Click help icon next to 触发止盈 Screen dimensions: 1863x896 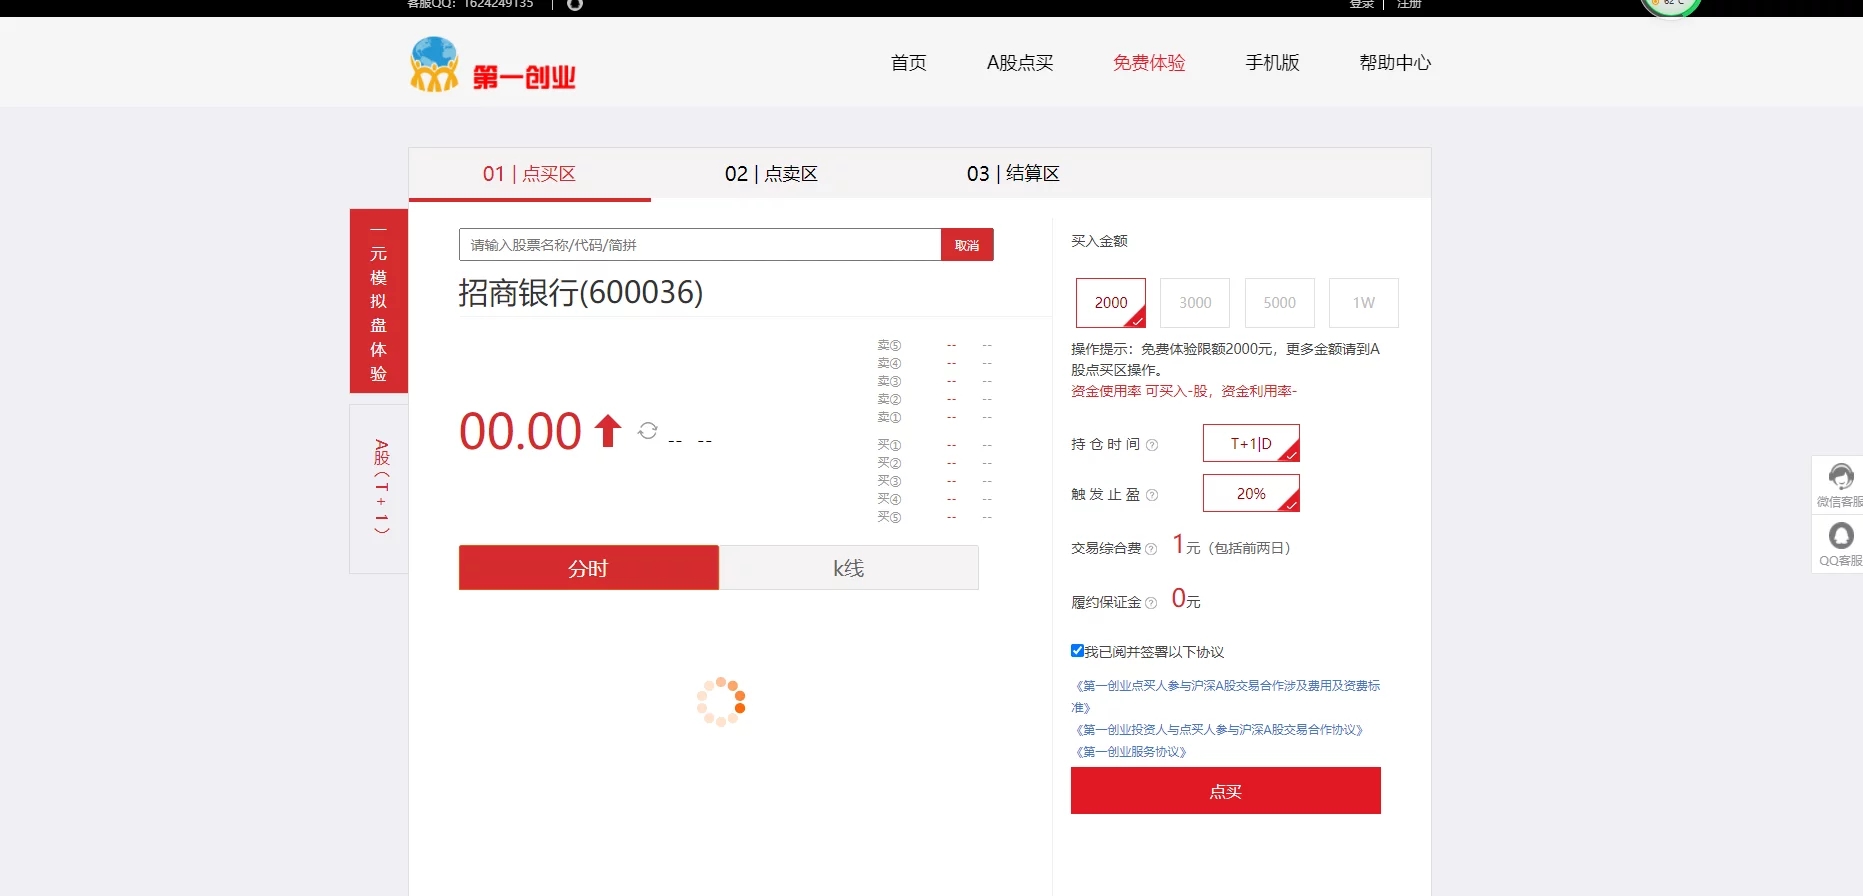click(1152, 495)
